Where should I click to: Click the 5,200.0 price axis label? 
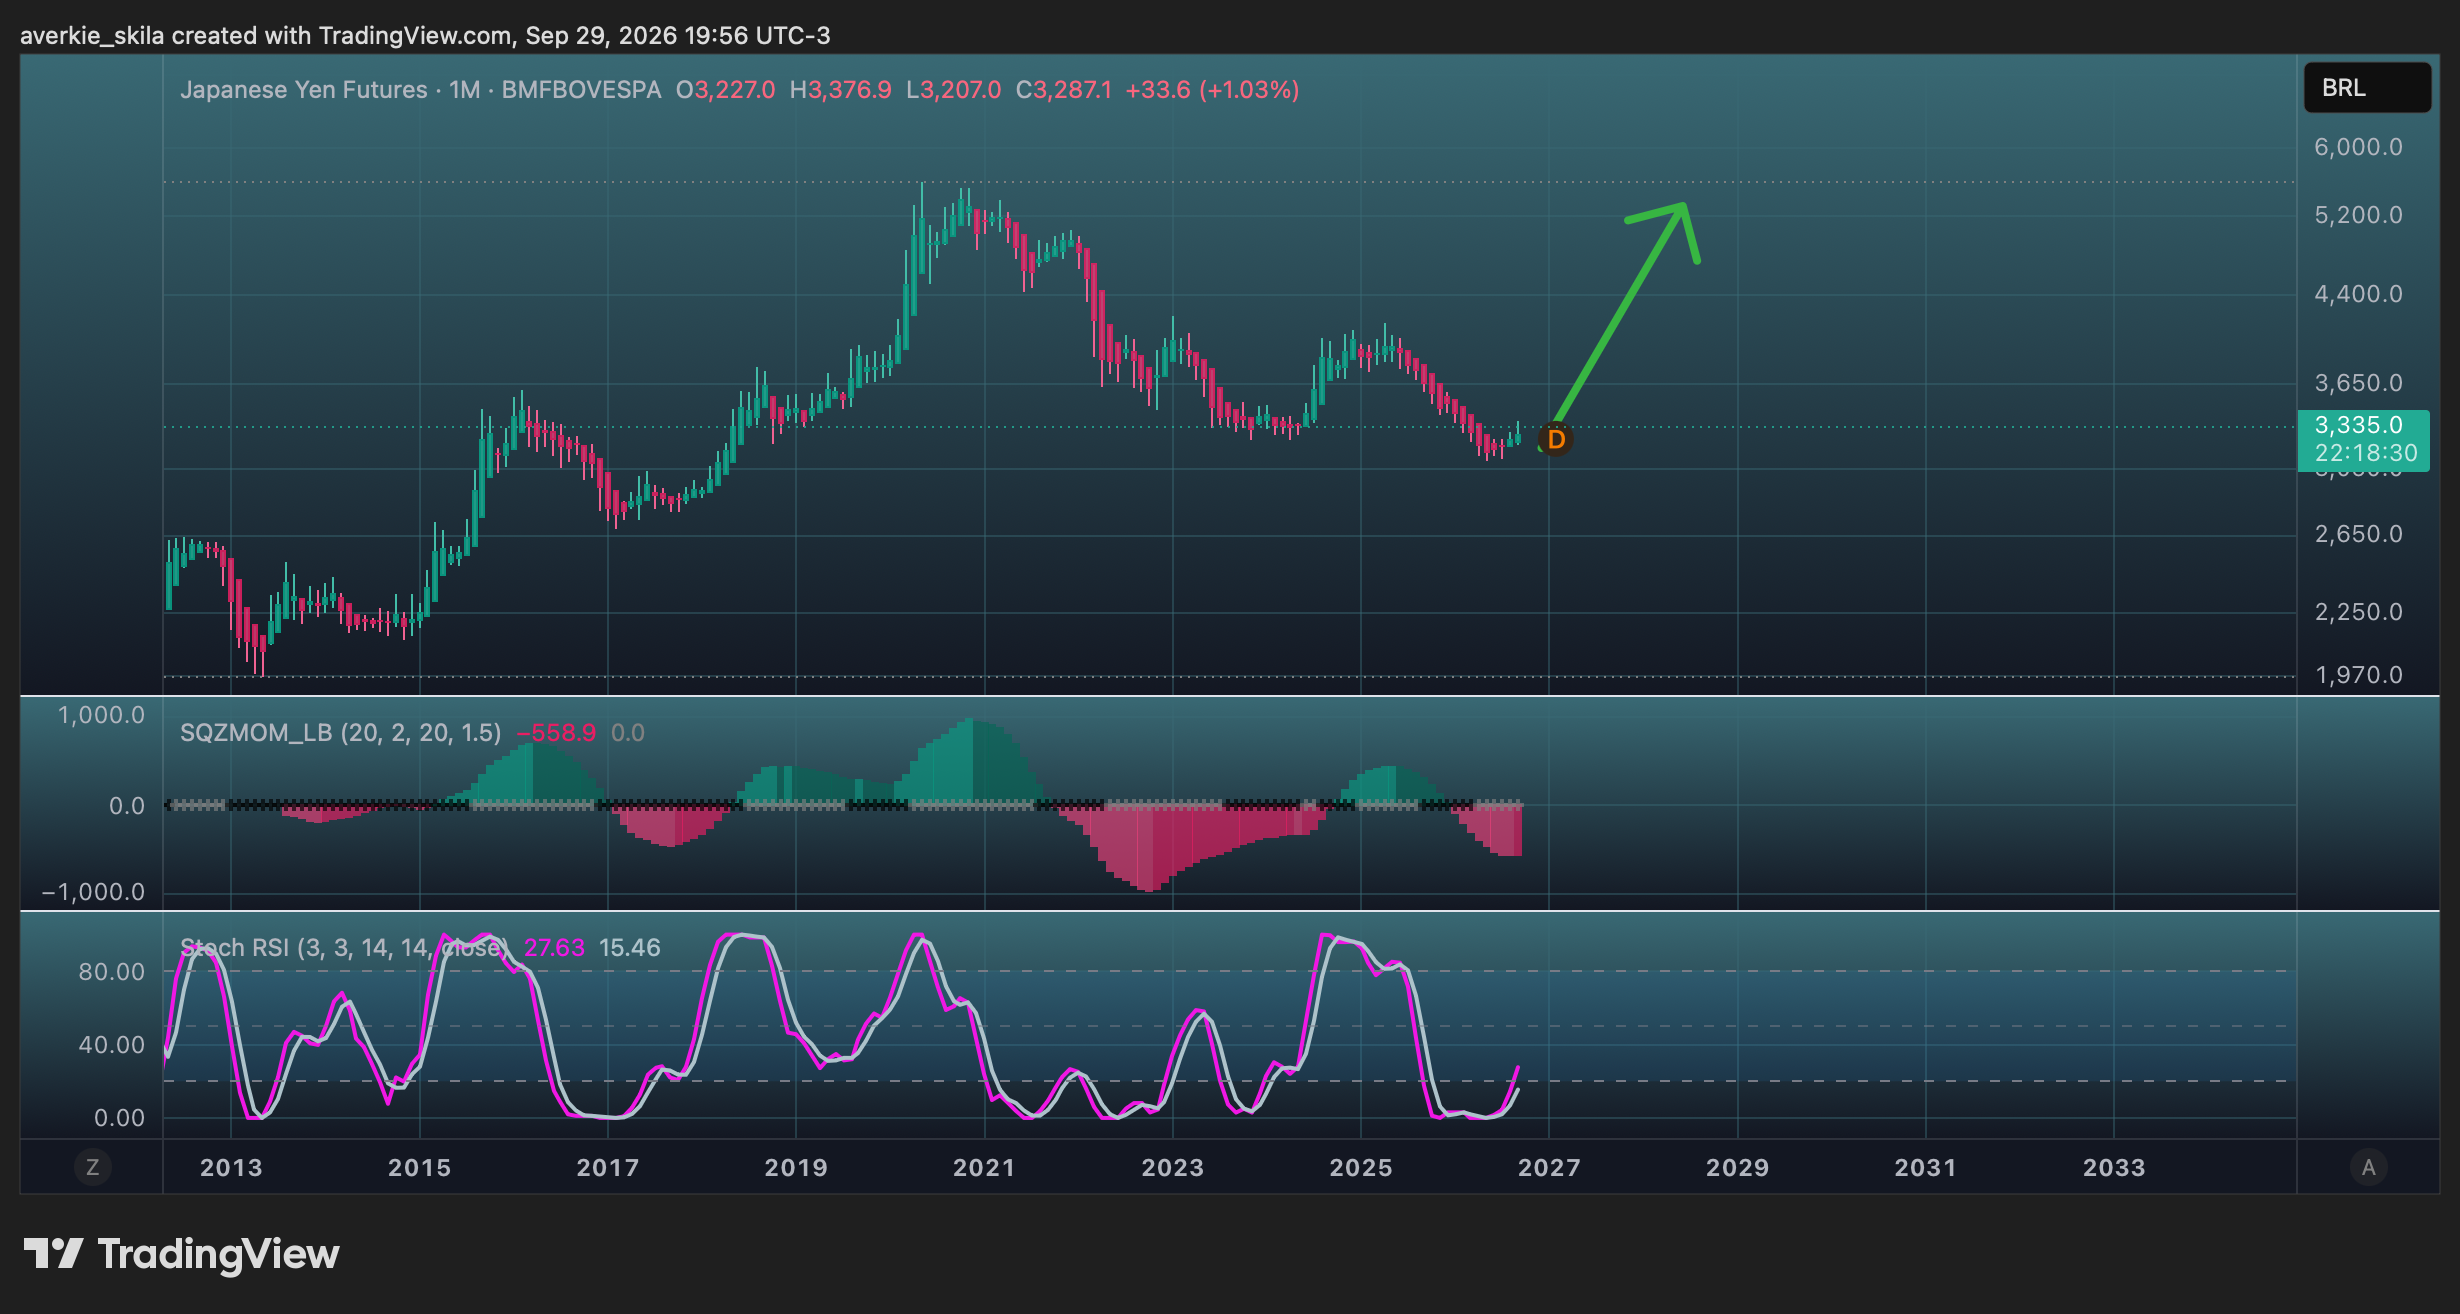(x=2358, y=215)
